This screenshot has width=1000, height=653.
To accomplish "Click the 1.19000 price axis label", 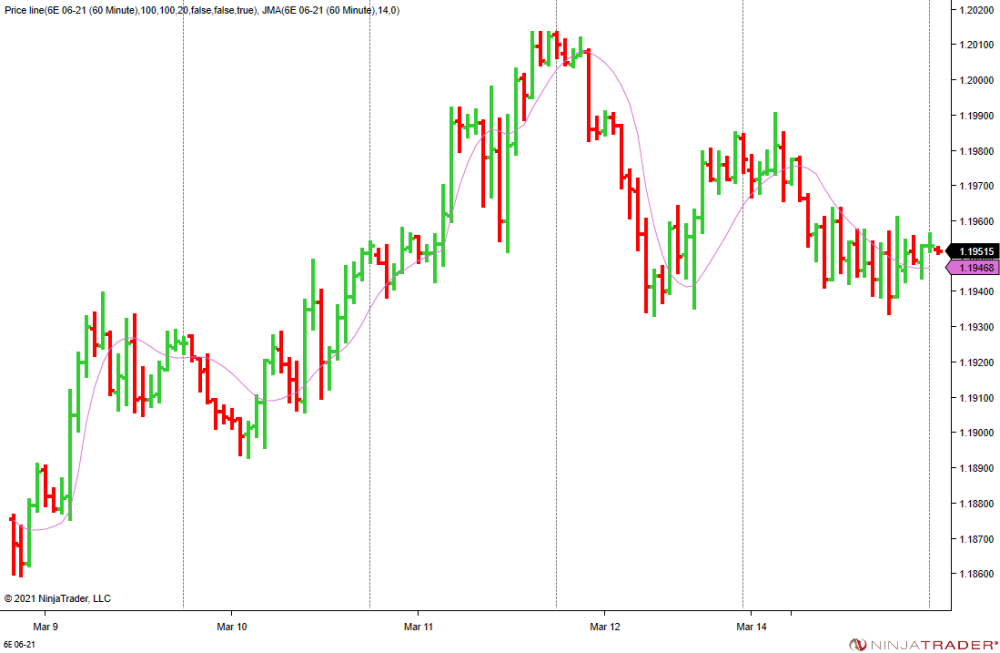I will [x=975, y=433].
